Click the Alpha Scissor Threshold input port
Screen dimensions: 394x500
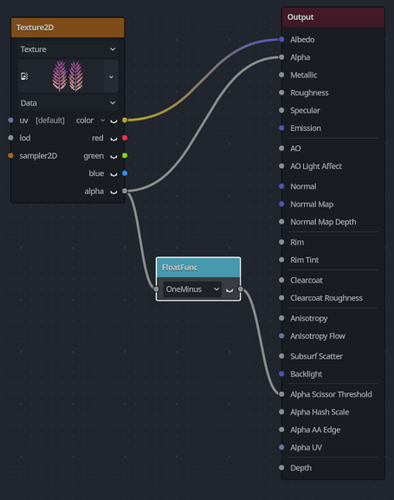pyautogui.click(x=282, y=394)
